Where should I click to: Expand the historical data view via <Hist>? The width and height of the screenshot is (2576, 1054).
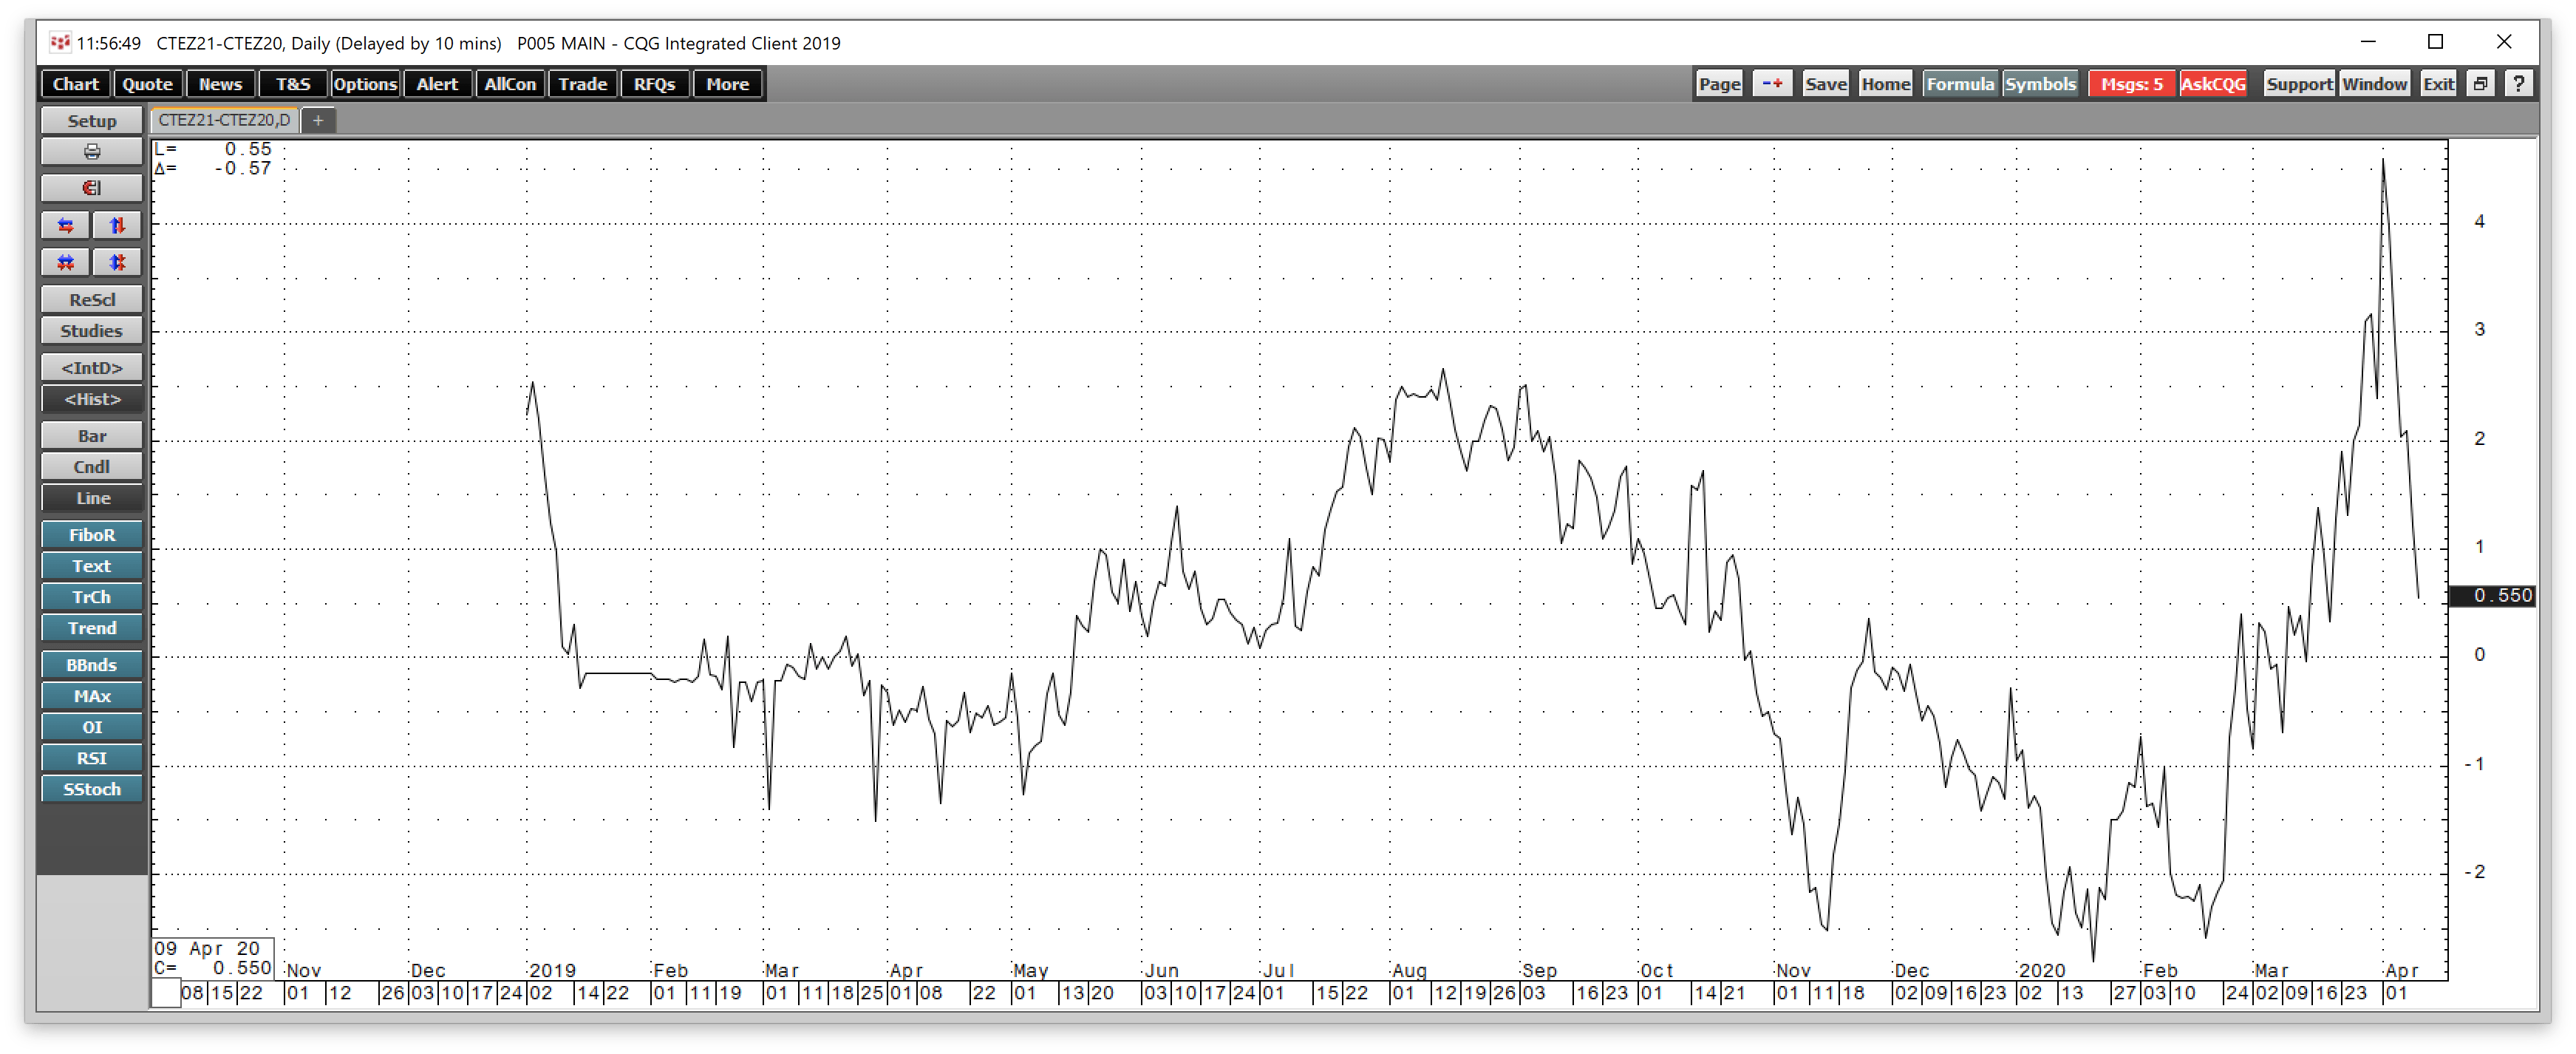[x=91, y=399]
